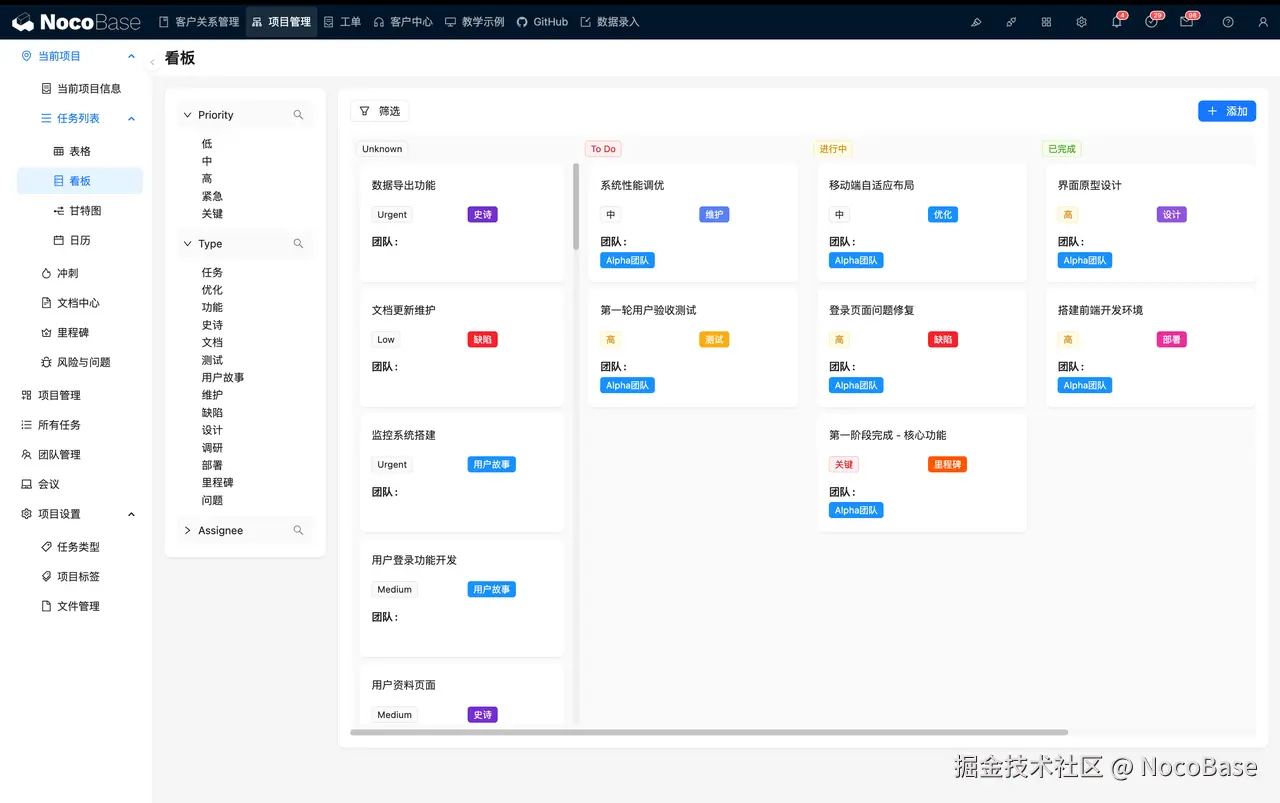
Task: Open the help question mark icon
Action: click(1228, 21)
